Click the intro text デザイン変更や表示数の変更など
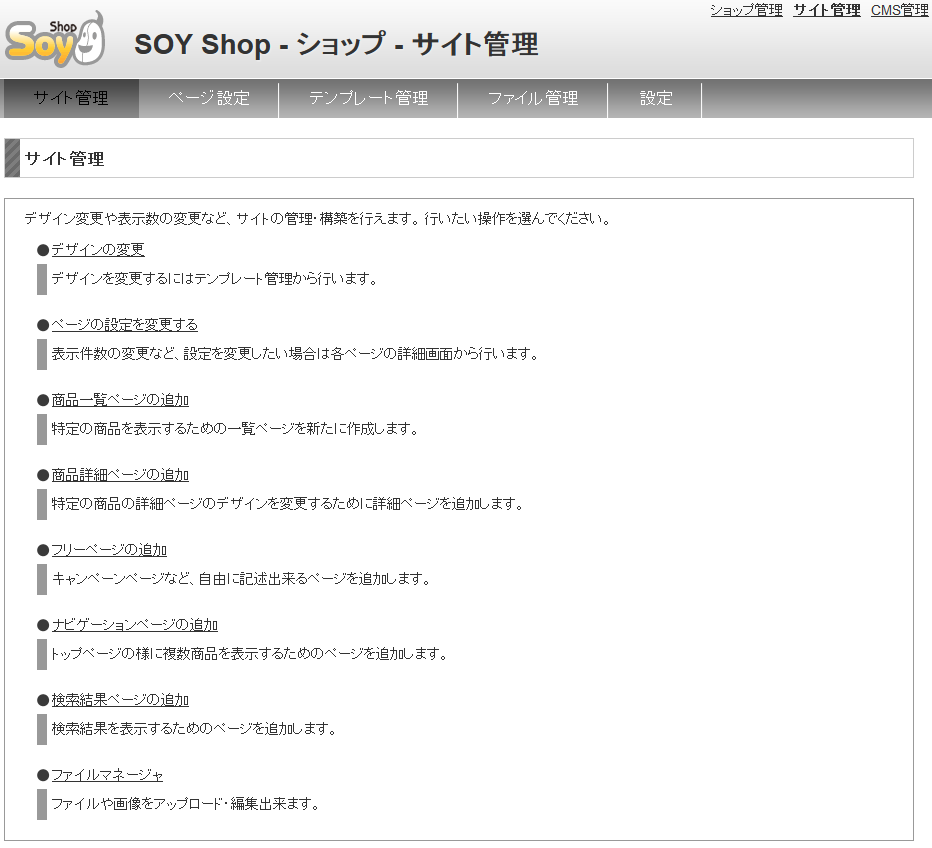 click(x=317, y=219)
